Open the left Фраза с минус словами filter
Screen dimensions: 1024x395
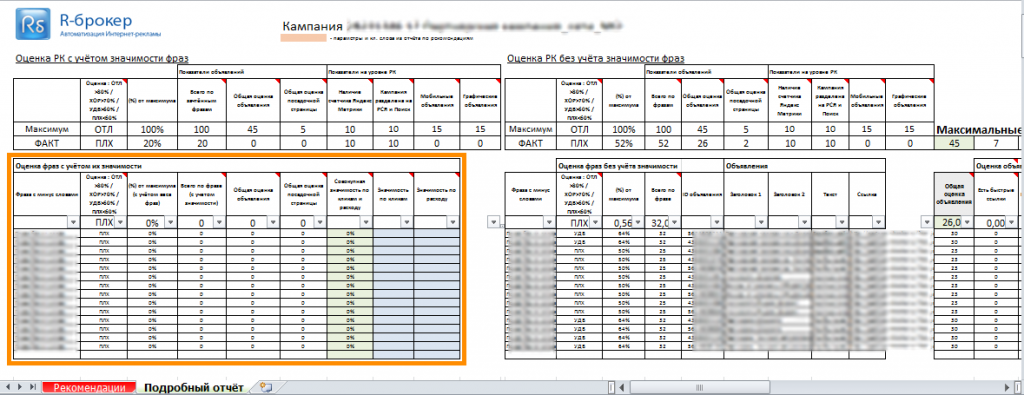pos(72,223)
